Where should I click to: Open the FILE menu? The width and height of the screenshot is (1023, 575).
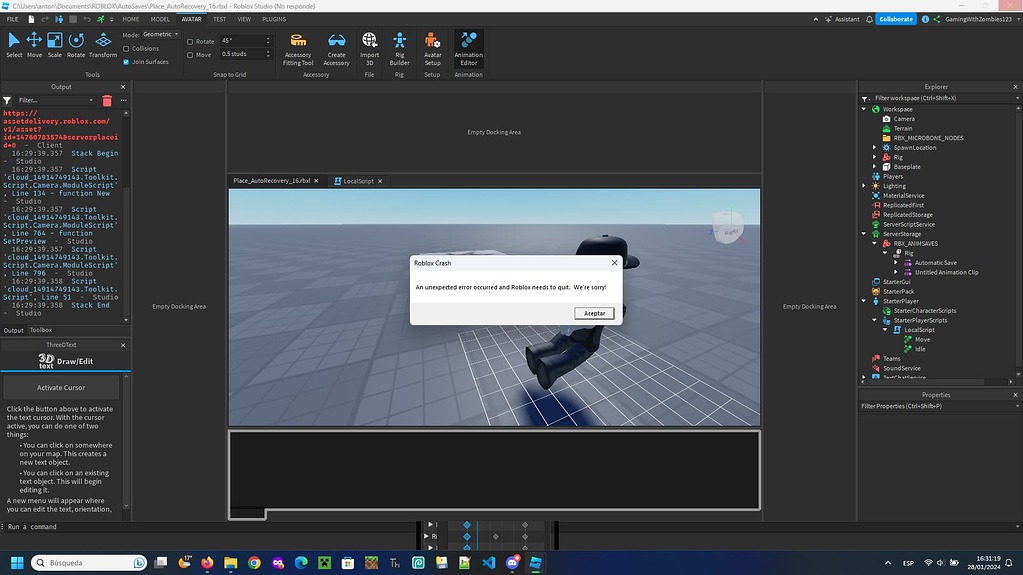pos(12,19)
